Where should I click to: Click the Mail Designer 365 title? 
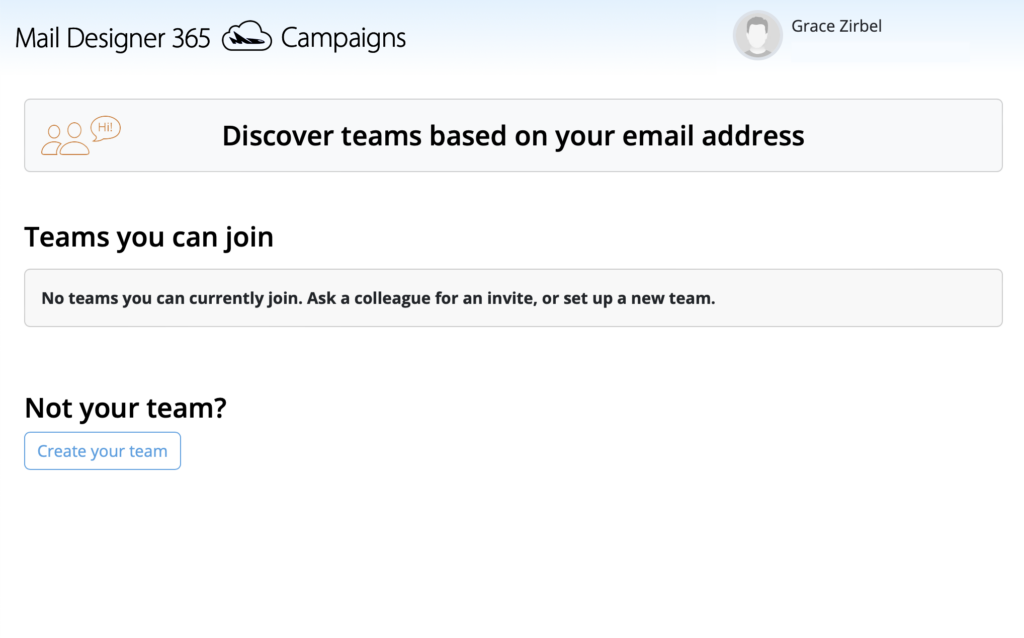pos(112,38)
